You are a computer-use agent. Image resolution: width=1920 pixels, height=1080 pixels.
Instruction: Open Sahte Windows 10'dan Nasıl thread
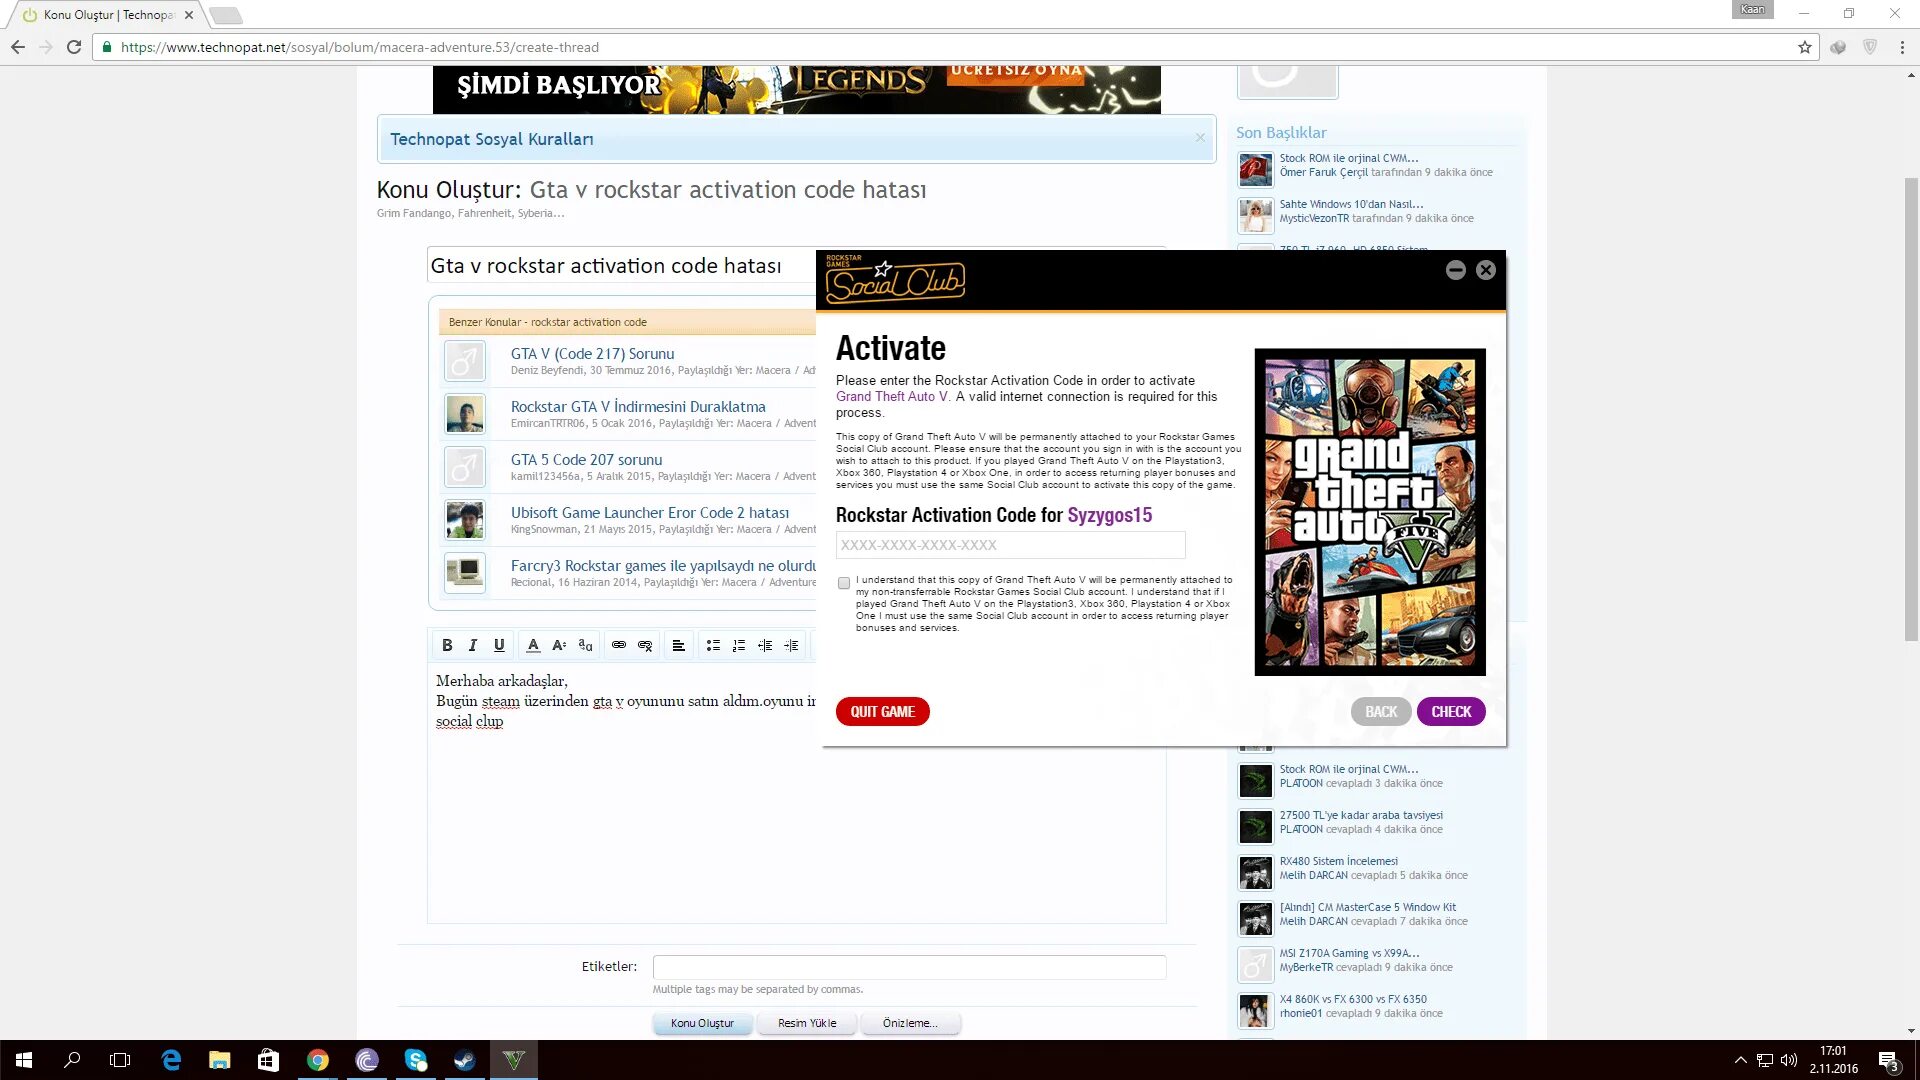pos(1351,204)
